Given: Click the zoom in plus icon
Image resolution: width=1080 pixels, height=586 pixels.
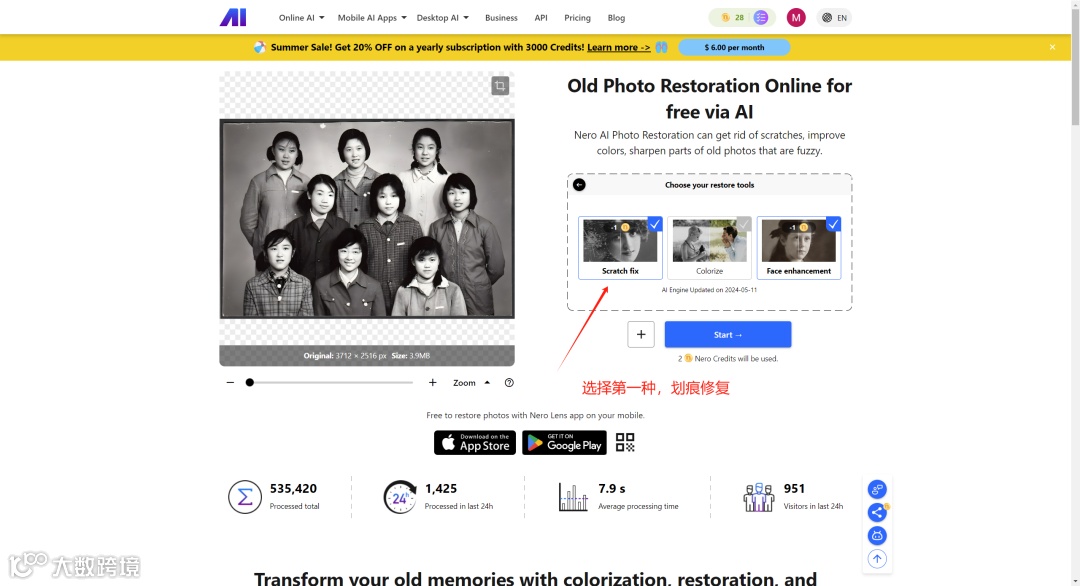Looking at the screenshot, I should (x=433, y=383).
